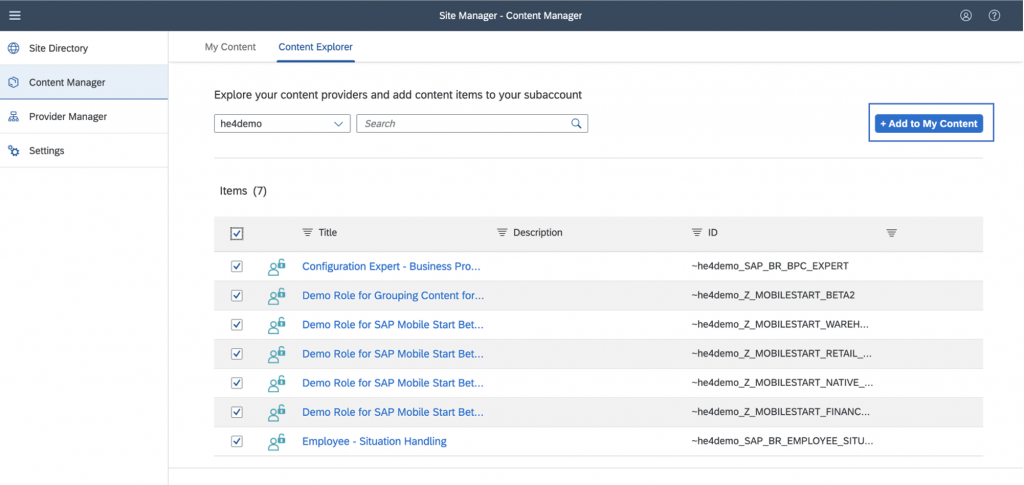
Task: Uncheck the Demo Role for Grouping Content checkbox
Action: 237,296
